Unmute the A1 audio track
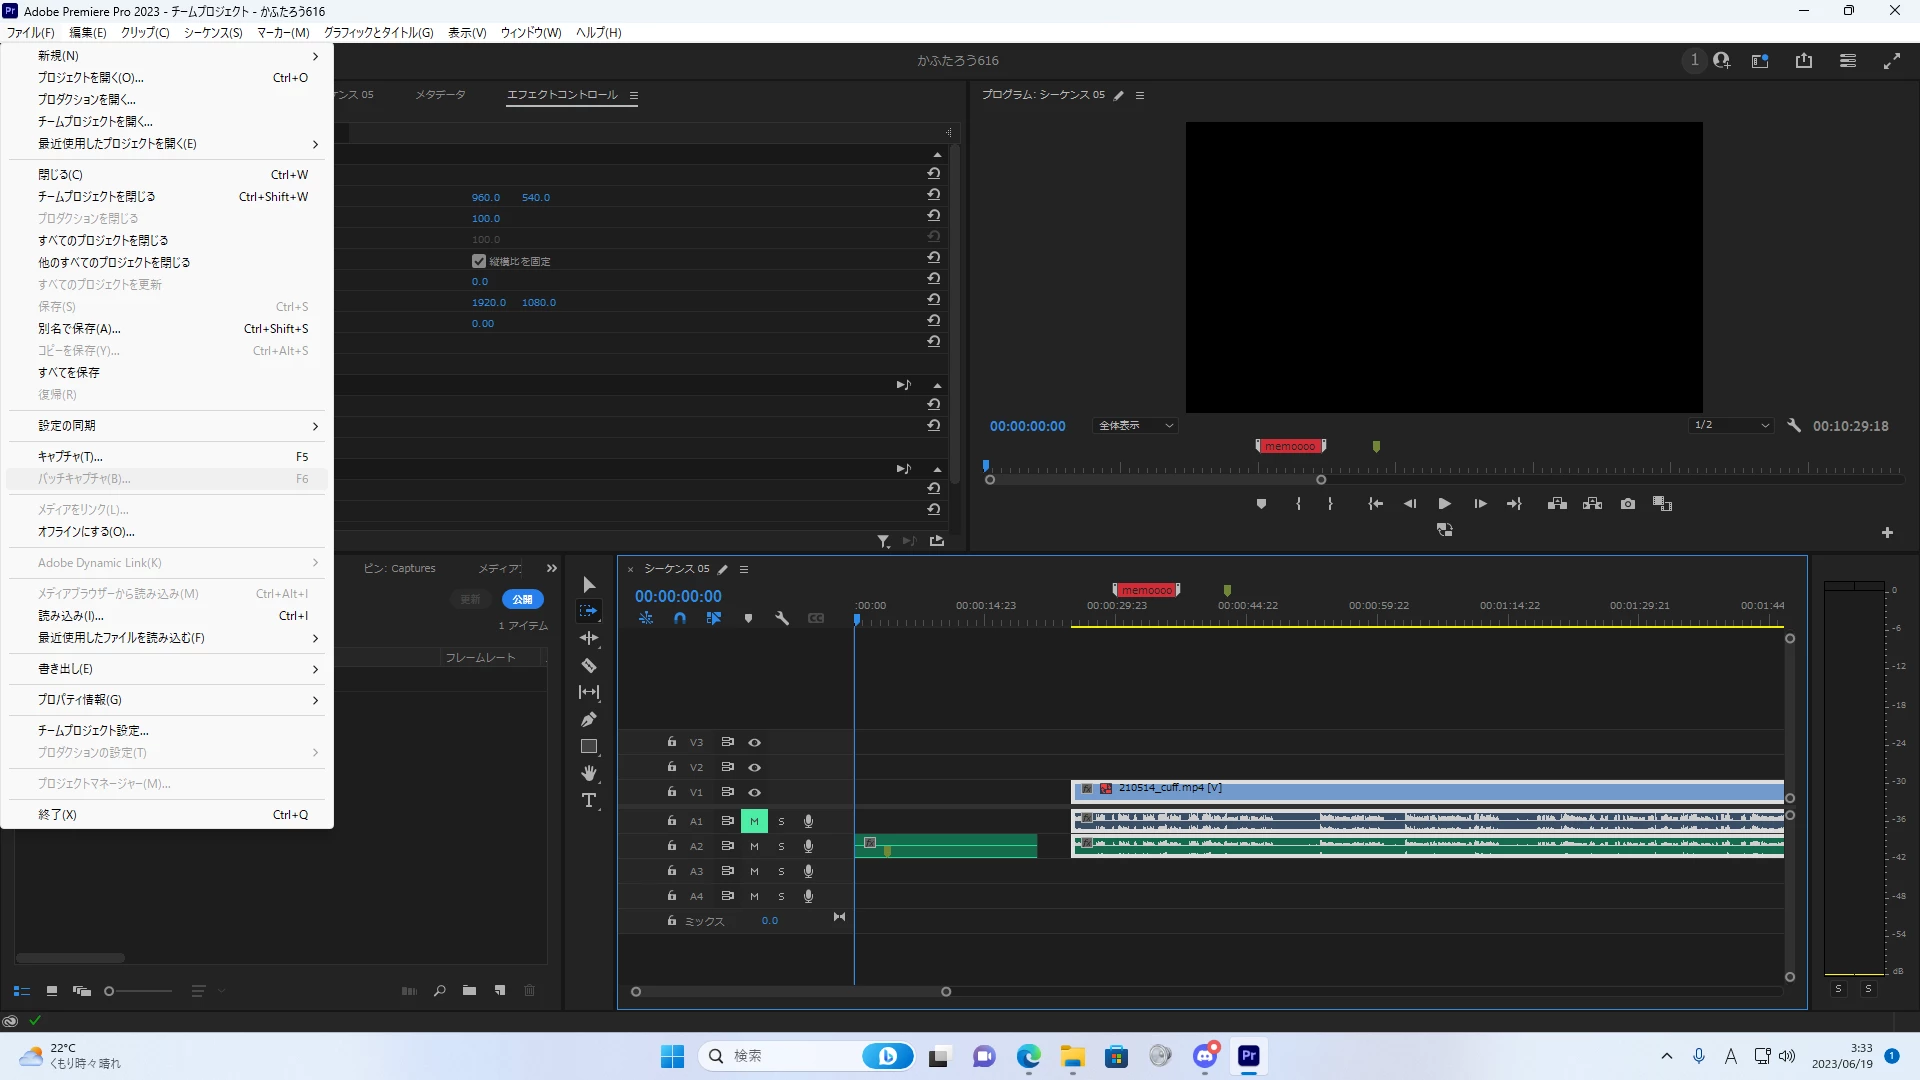1920x1080 pixels. [754, 822]
